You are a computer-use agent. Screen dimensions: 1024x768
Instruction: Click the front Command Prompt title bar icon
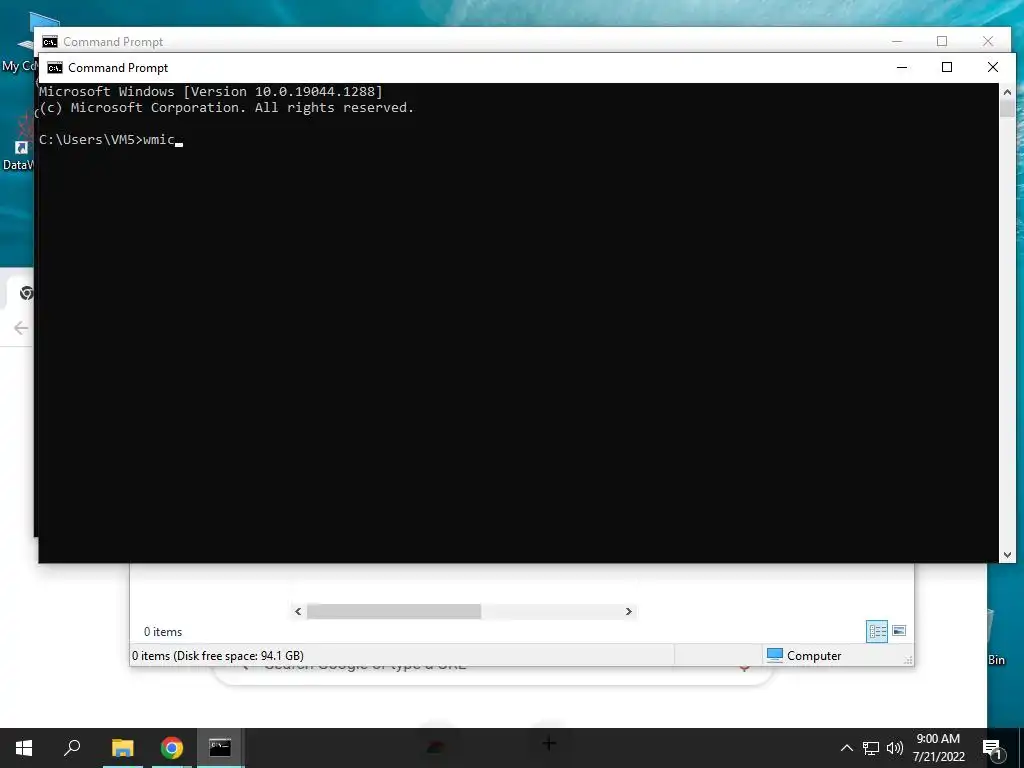point(55,68)
